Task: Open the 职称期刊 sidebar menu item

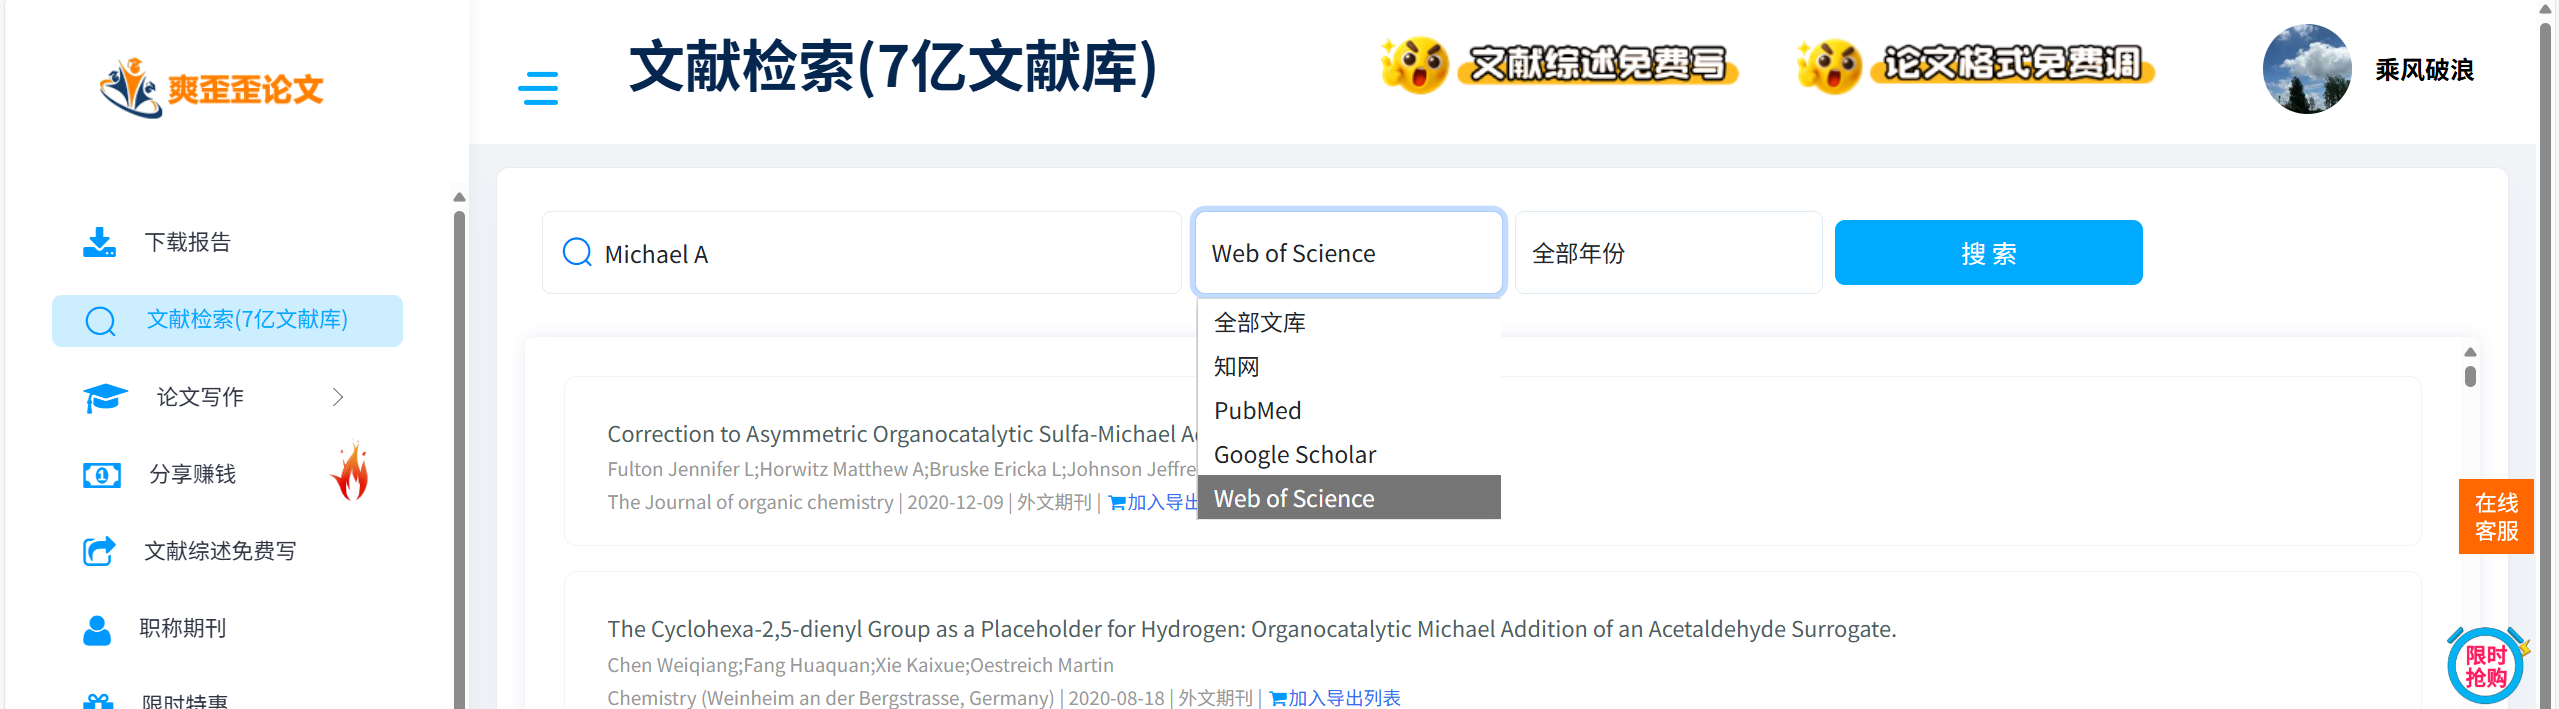Action: click(x=182, y=629)
